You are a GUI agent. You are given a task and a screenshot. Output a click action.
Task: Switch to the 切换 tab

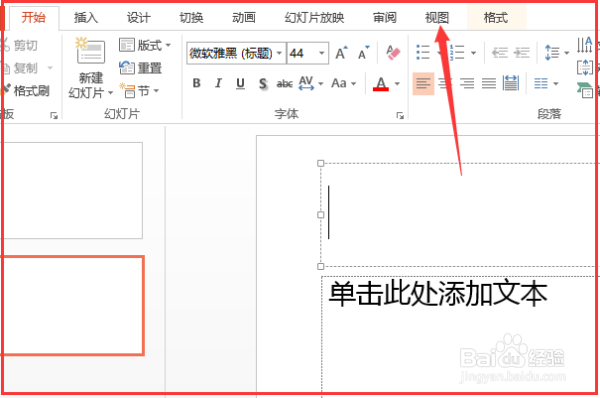[191, 18]
